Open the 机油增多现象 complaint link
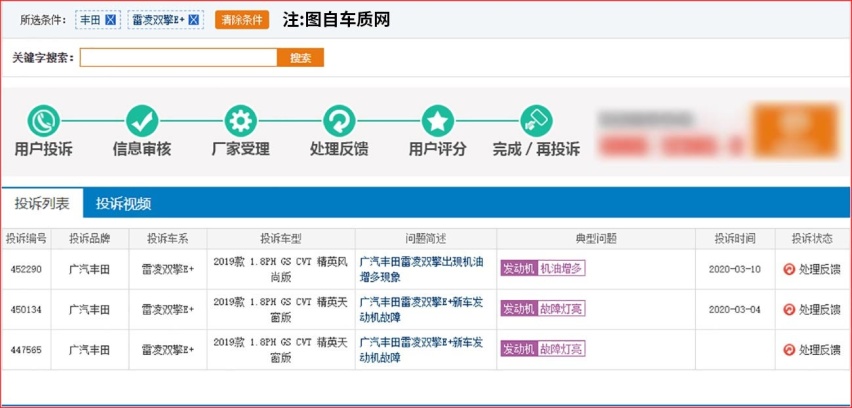 point(422,269)
